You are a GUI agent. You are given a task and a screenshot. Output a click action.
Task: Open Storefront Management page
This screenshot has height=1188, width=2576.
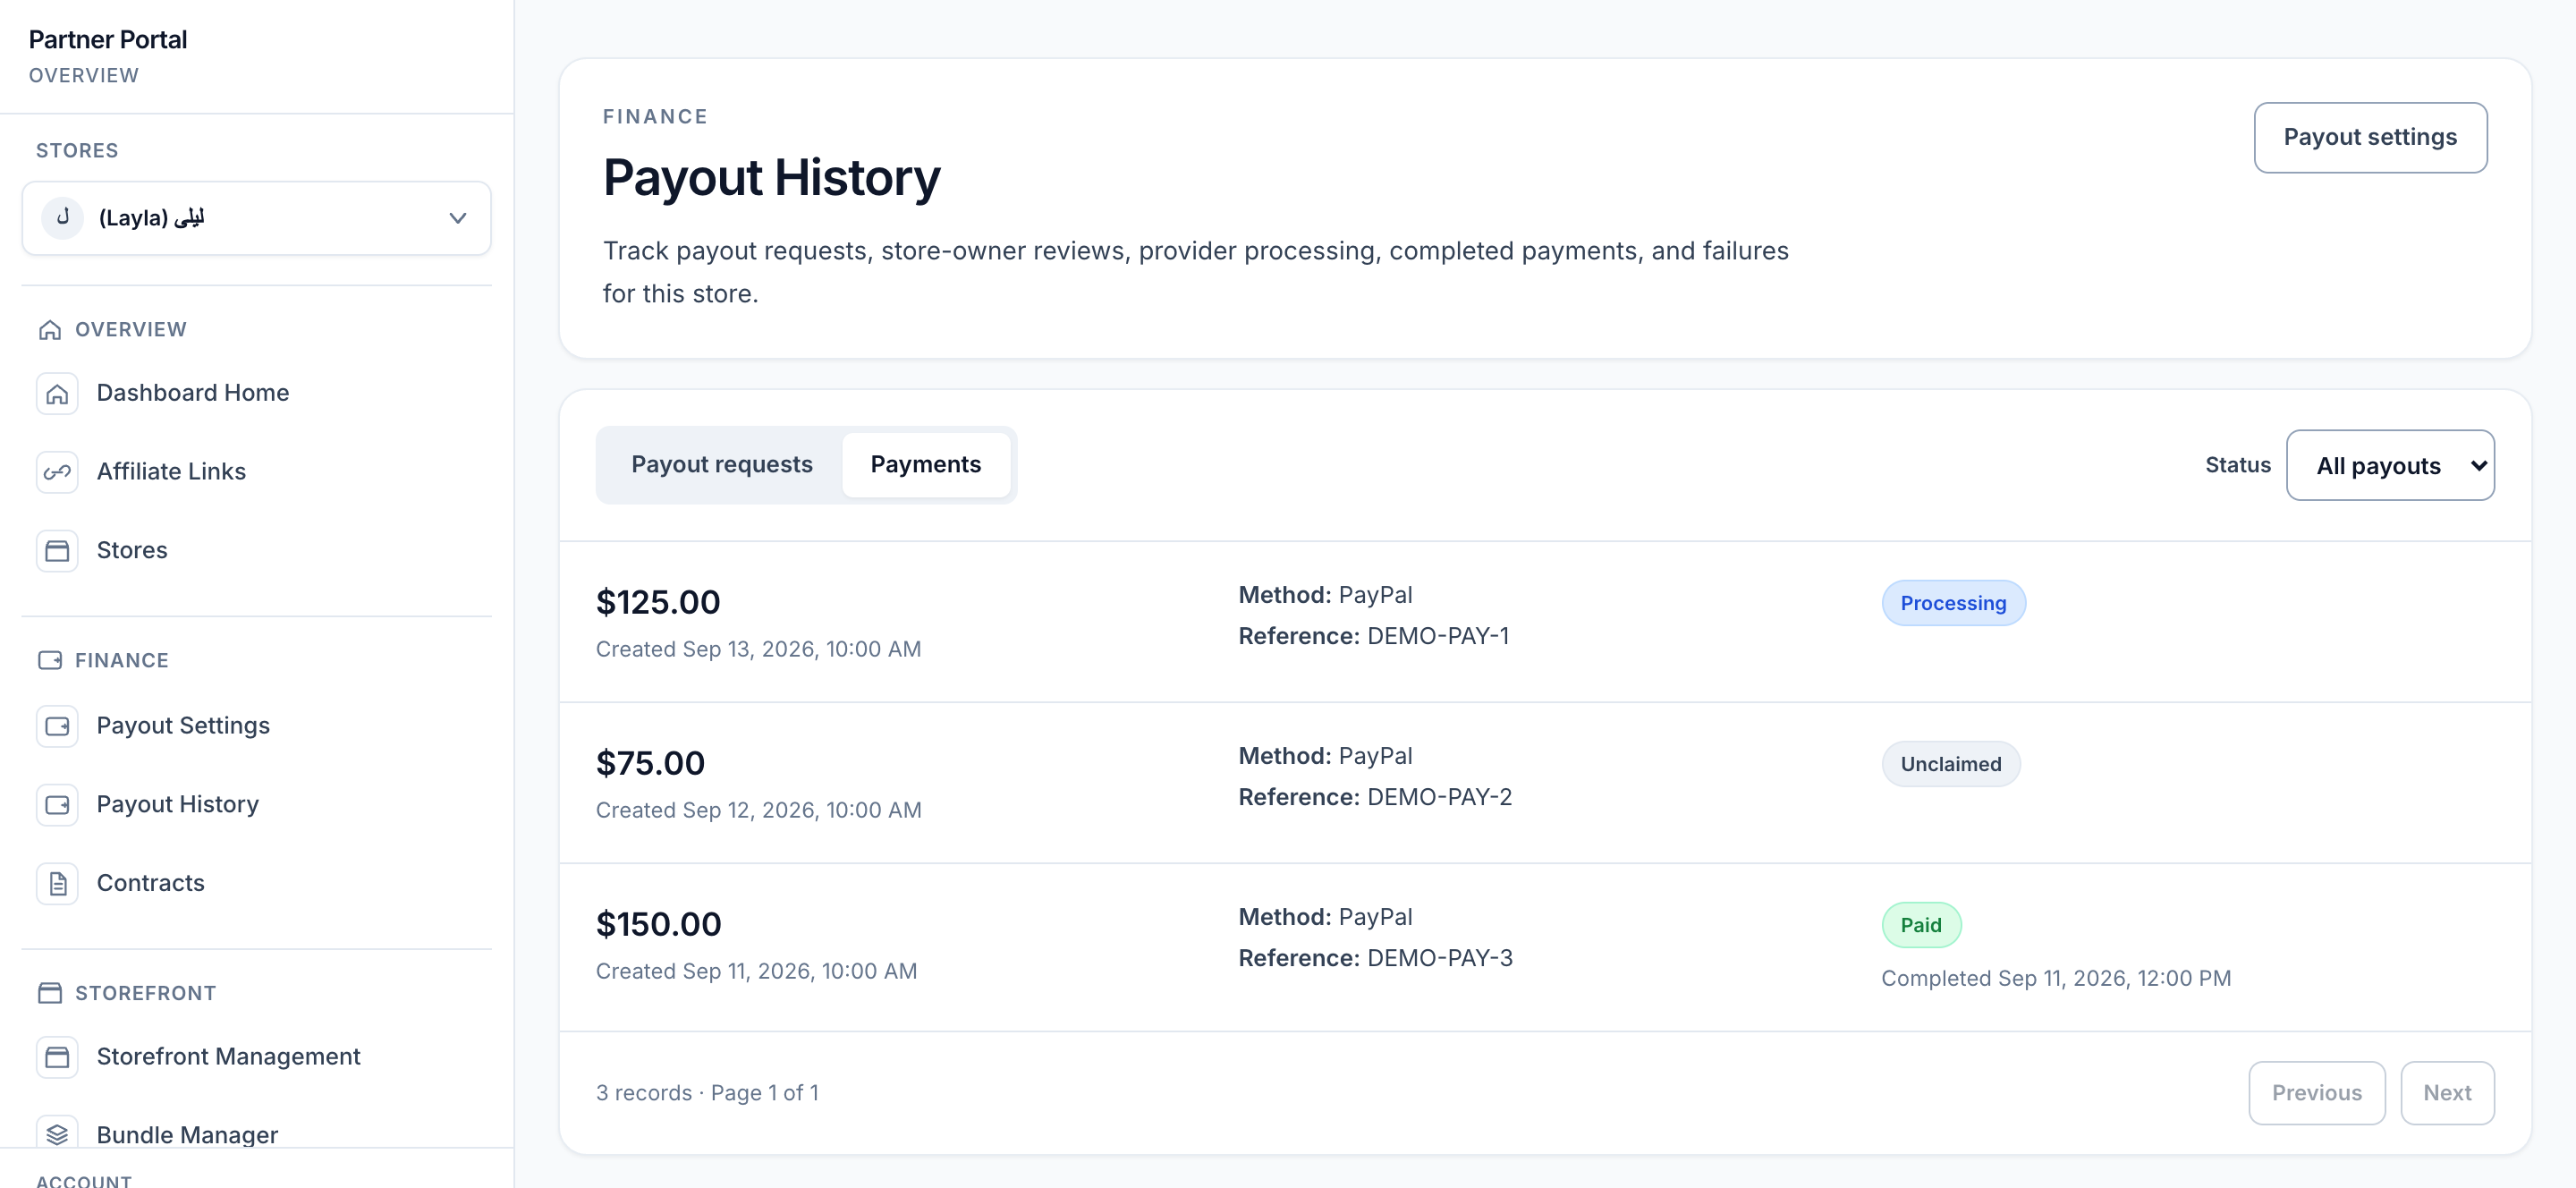[x=256, y=1057]
